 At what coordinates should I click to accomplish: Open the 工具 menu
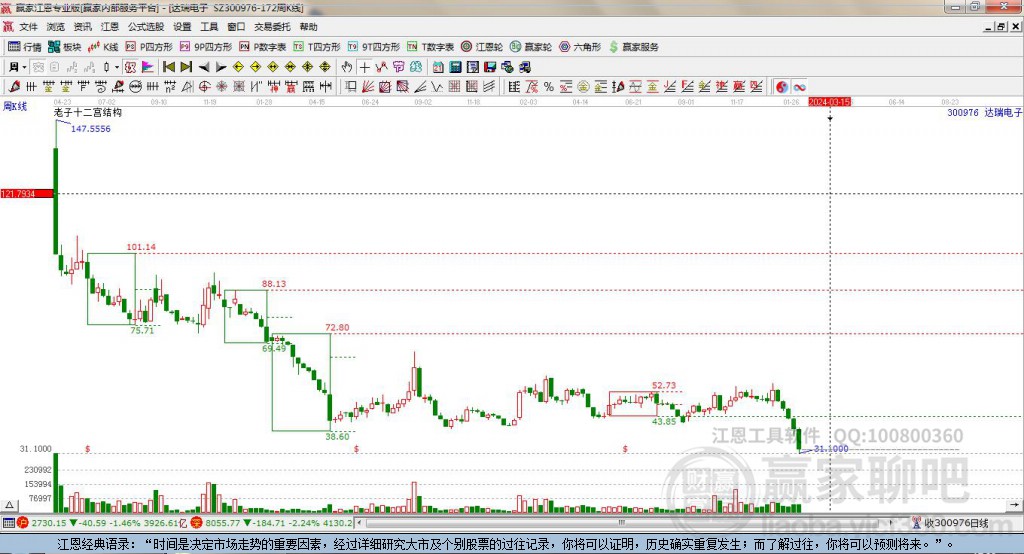tap(209, 27)
